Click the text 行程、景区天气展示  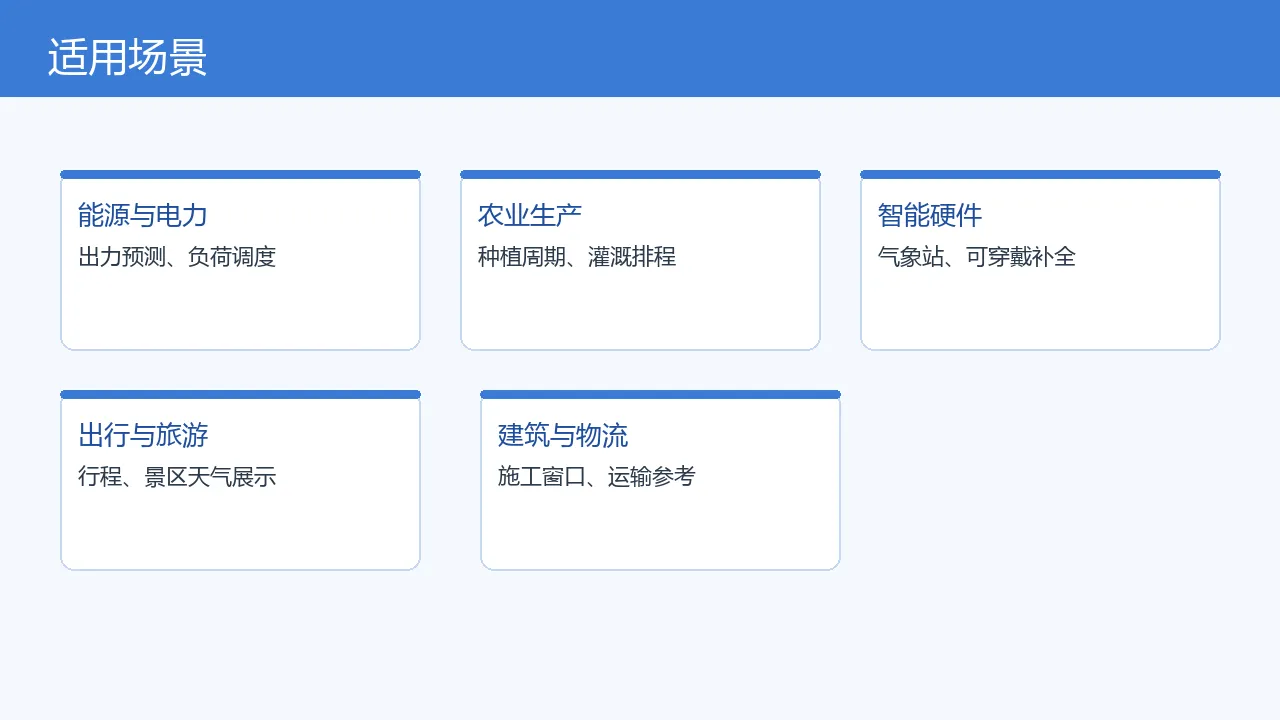(x=177, y=477)
